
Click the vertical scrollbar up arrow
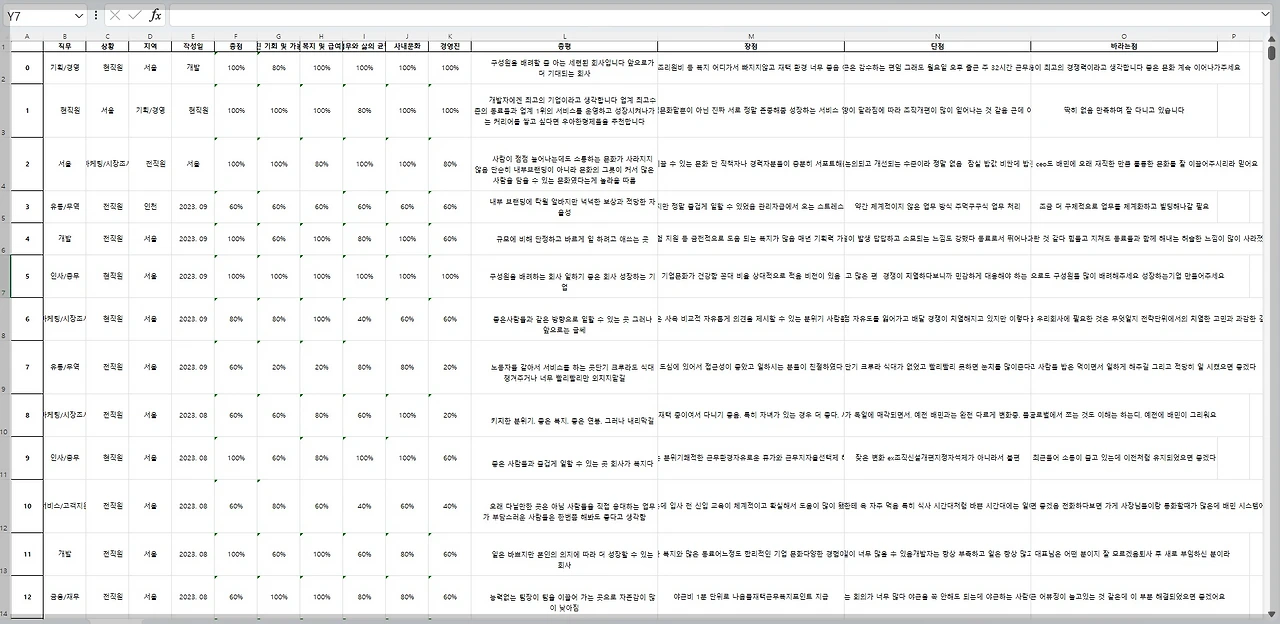[x=1272, y=41]
